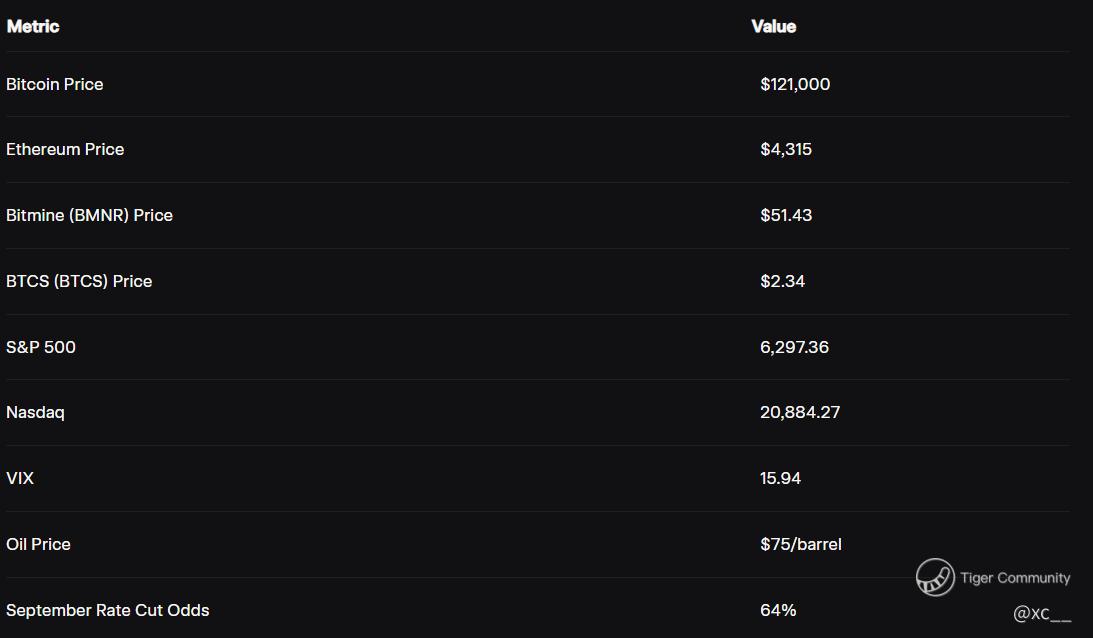Select the September Rate Cut Odds label

point(107,610)
